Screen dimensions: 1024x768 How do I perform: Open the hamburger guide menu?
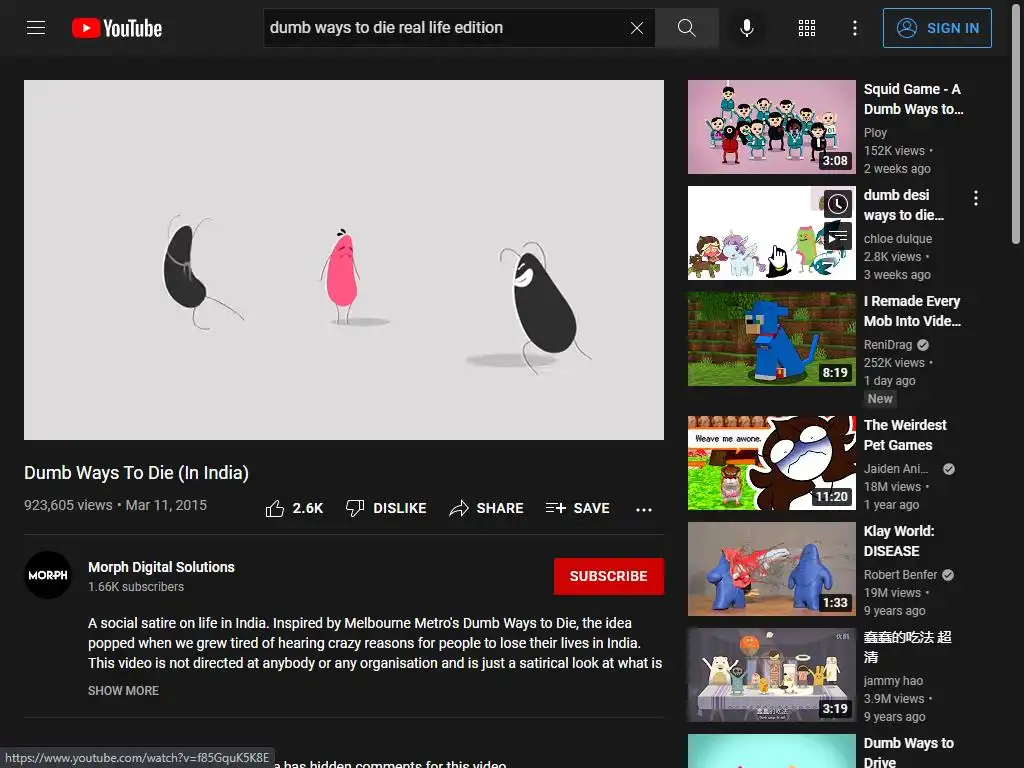click(36, 28)
